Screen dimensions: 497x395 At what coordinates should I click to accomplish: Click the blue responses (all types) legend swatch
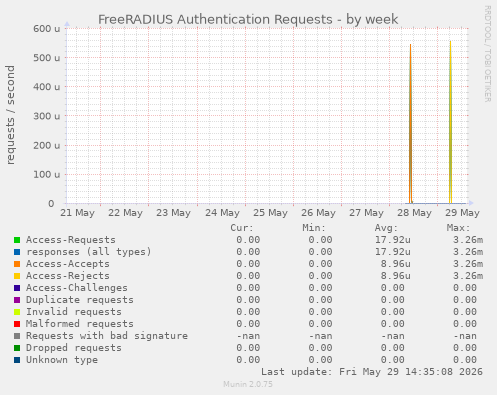pyautogui.click(x=17, y=252)
